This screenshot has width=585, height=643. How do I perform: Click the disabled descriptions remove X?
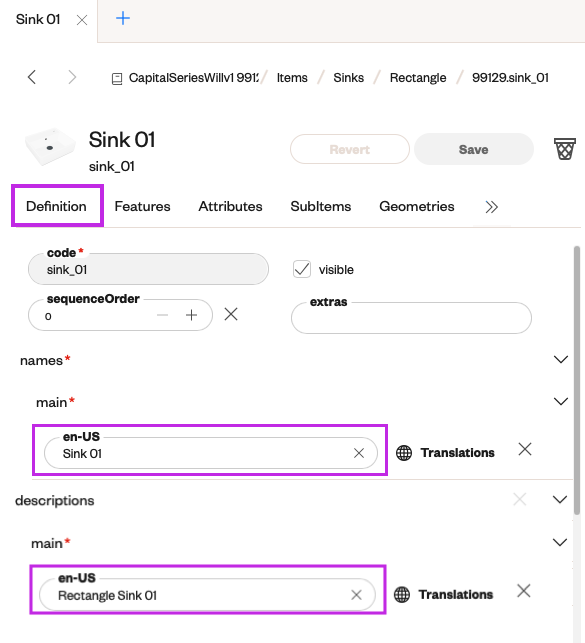pos(519,499)
